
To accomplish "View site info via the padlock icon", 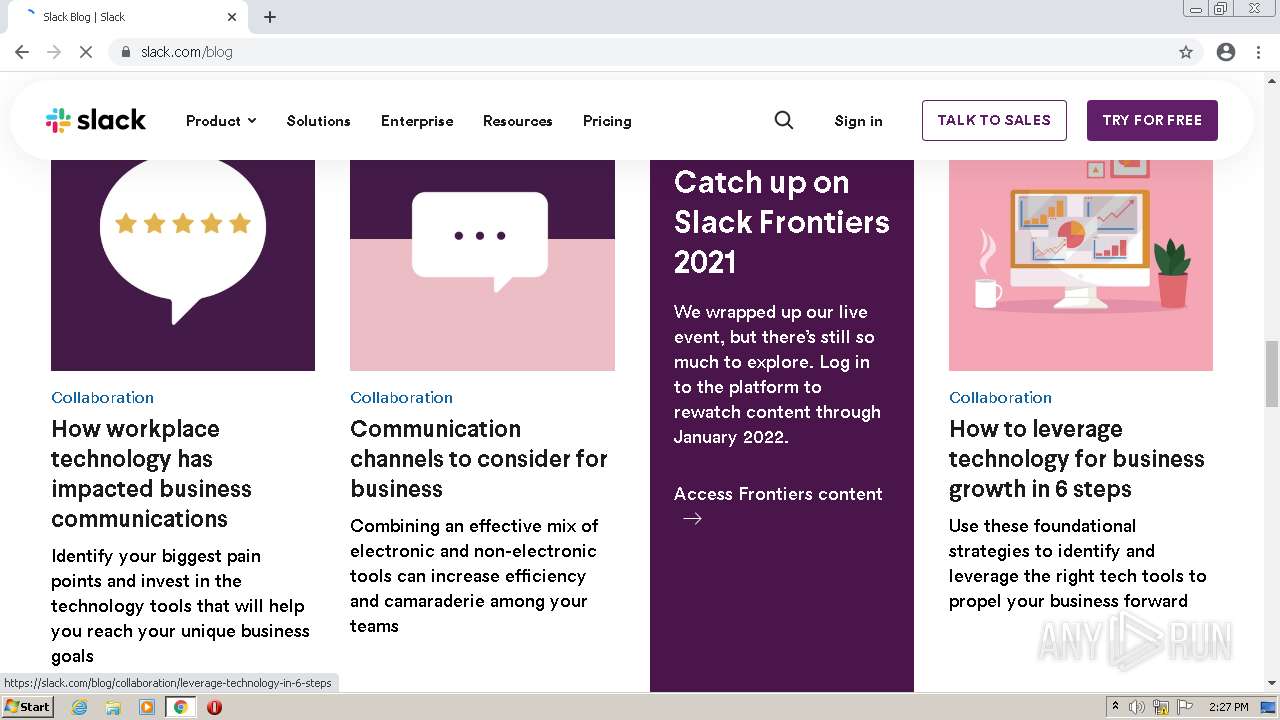I will pyautogui.click(x=126, y=52).
